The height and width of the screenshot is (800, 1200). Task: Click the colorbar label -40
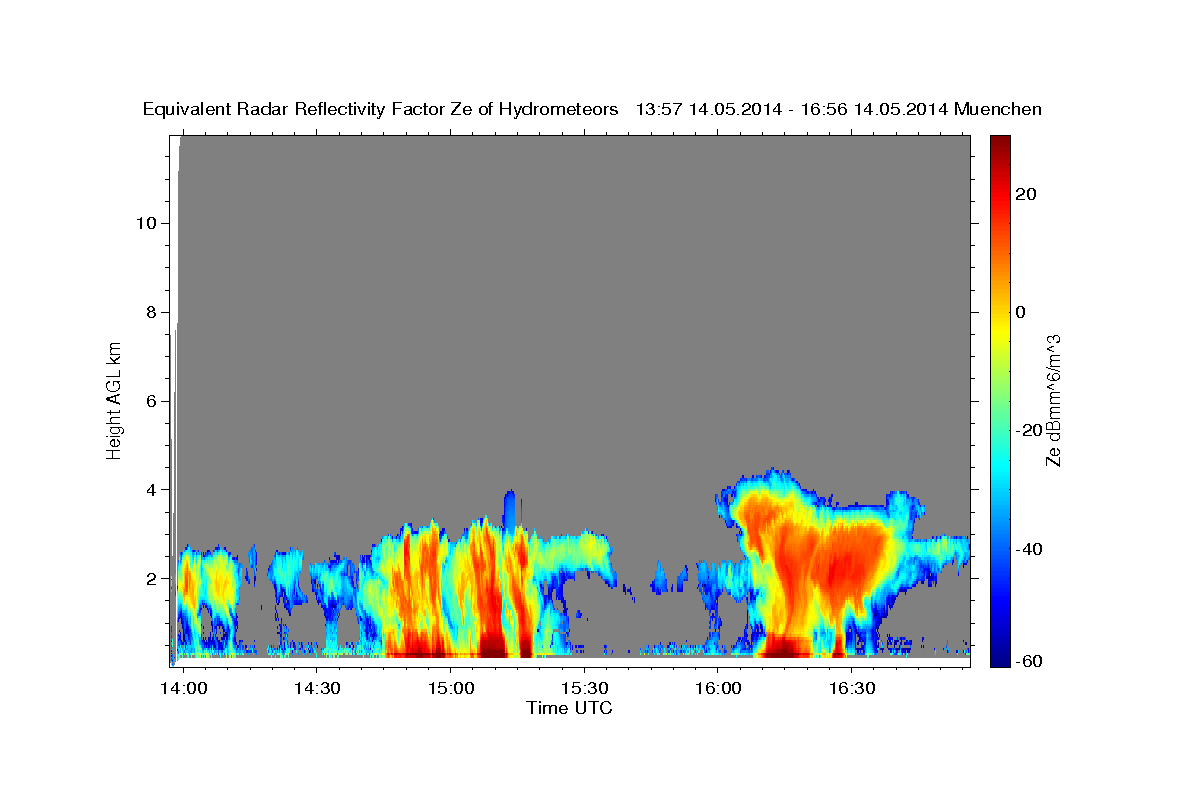(x=1029, y=549)
